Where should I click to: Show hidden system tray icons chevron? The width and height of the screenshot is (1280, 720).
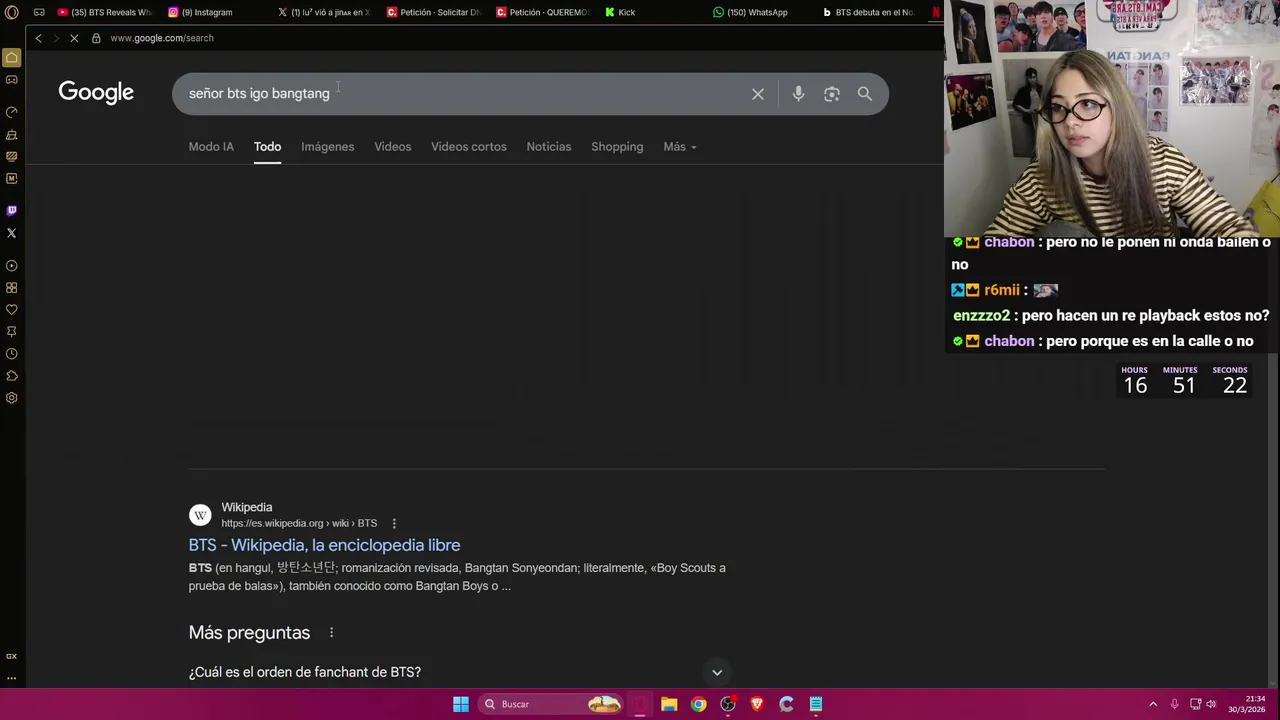(x=1153, y=704)
